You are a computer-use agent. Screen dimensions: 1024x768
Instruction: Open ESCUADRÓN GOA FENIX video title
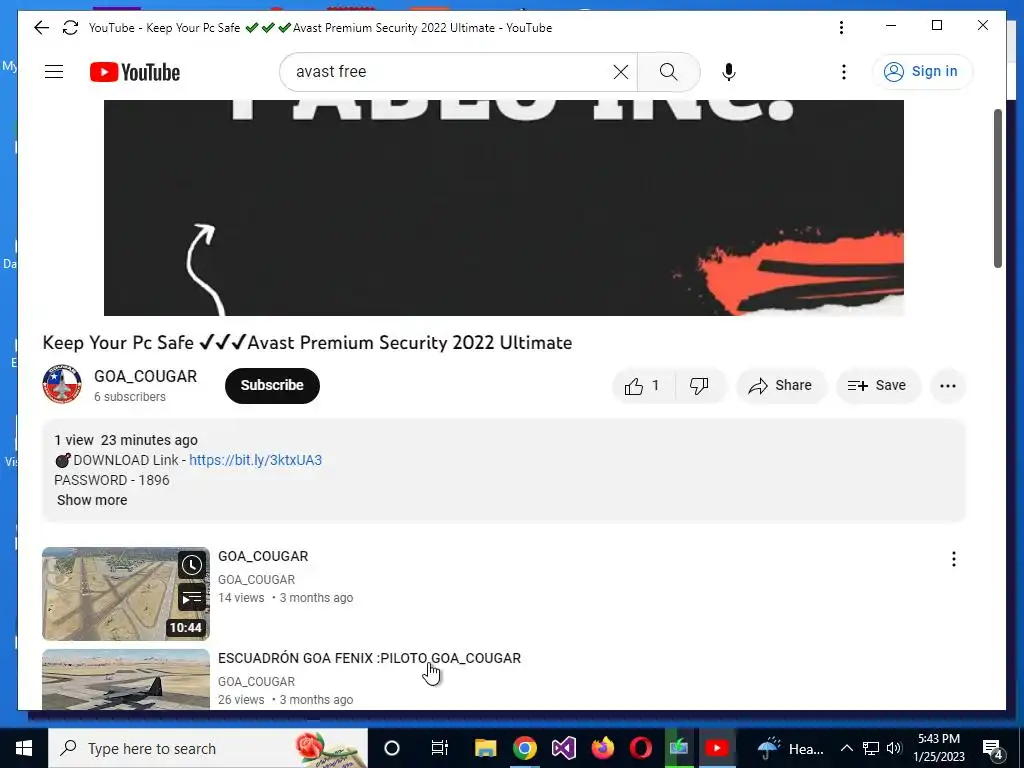coord(370,658)
